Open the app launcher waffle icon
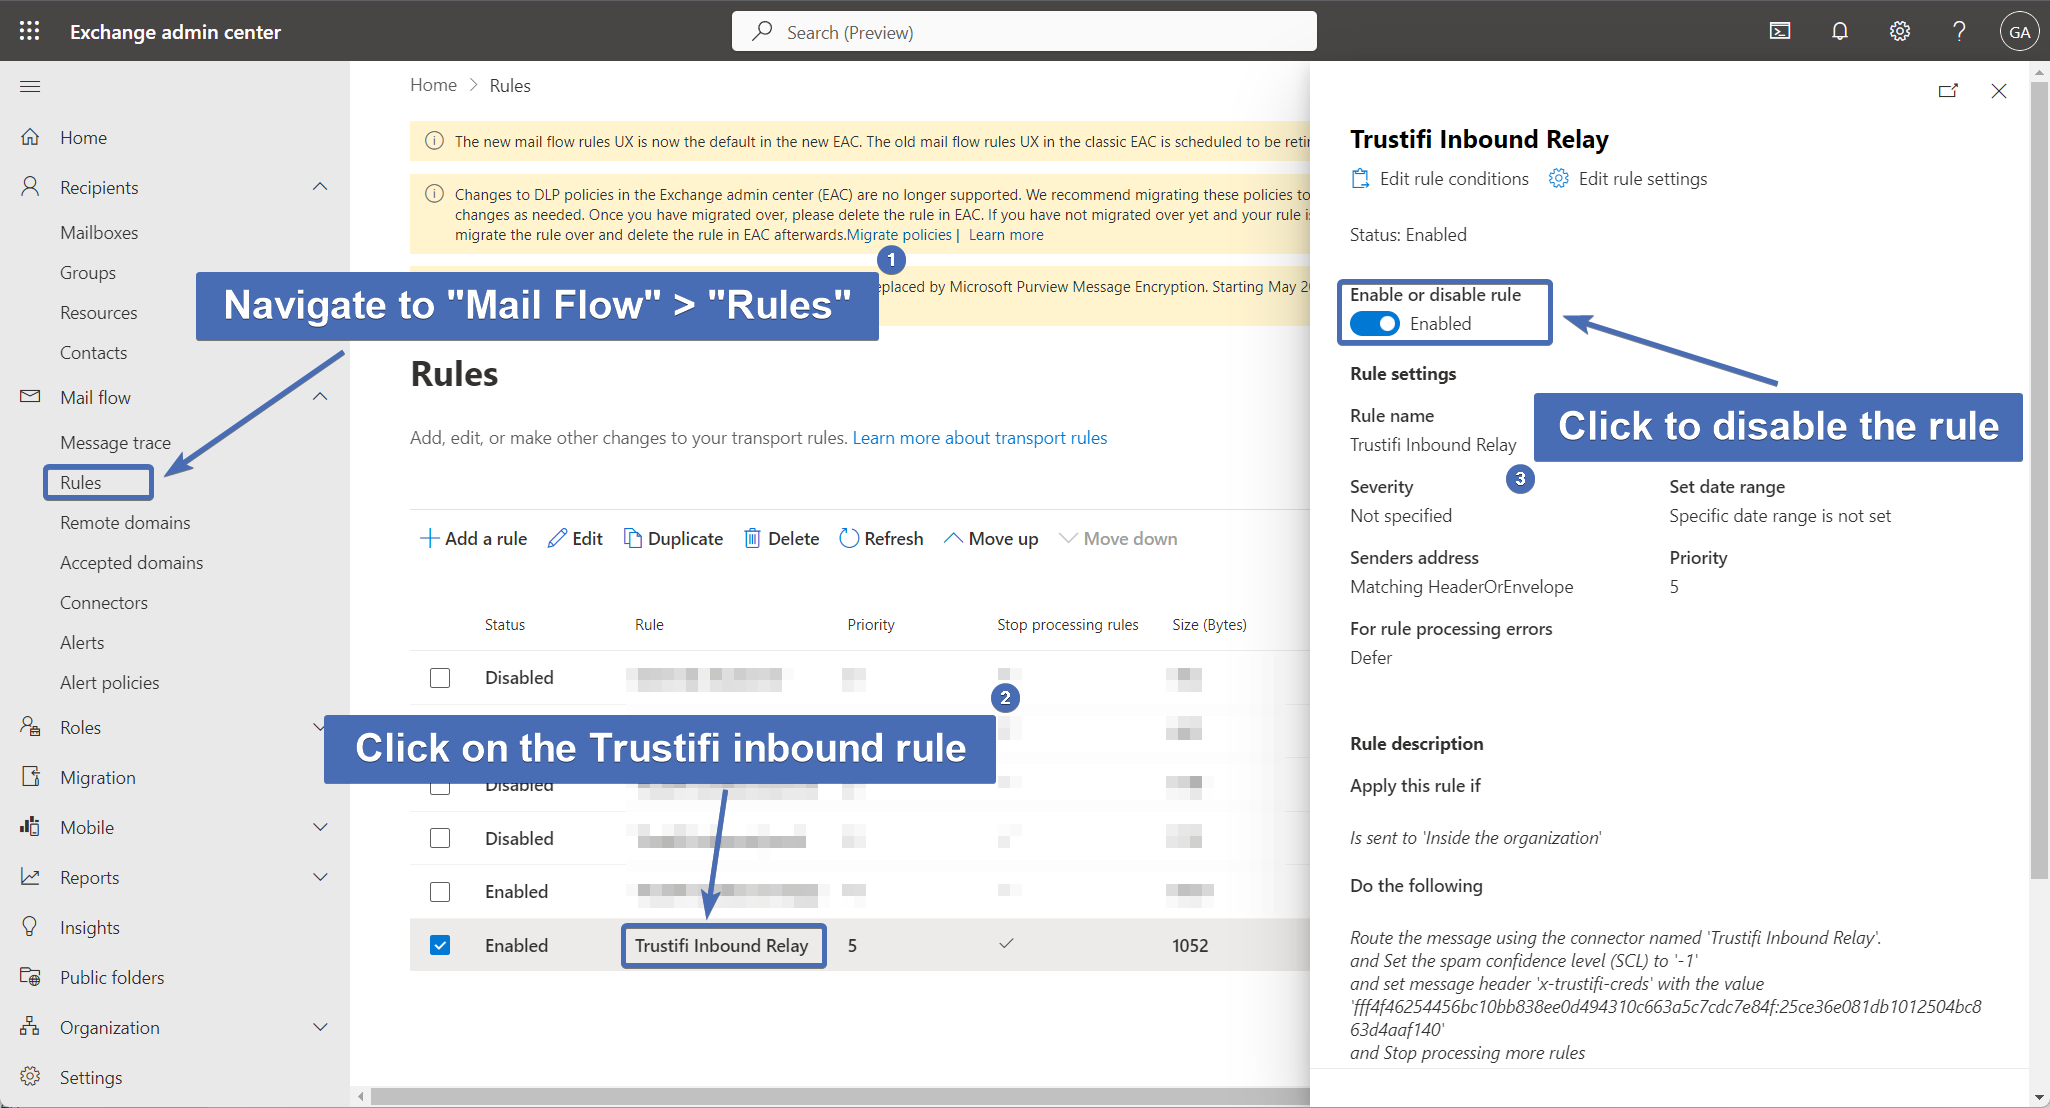 [29, 31]
